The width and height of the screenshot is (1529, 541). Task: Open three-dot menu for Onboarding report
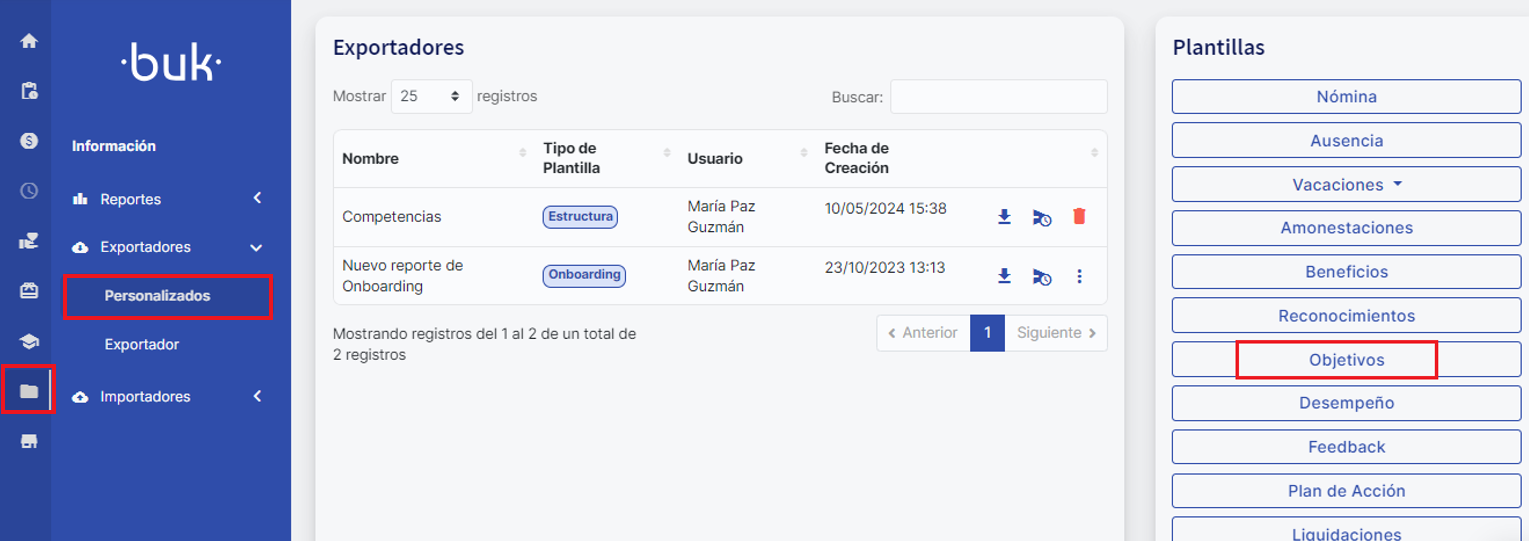click(1079, 277)
